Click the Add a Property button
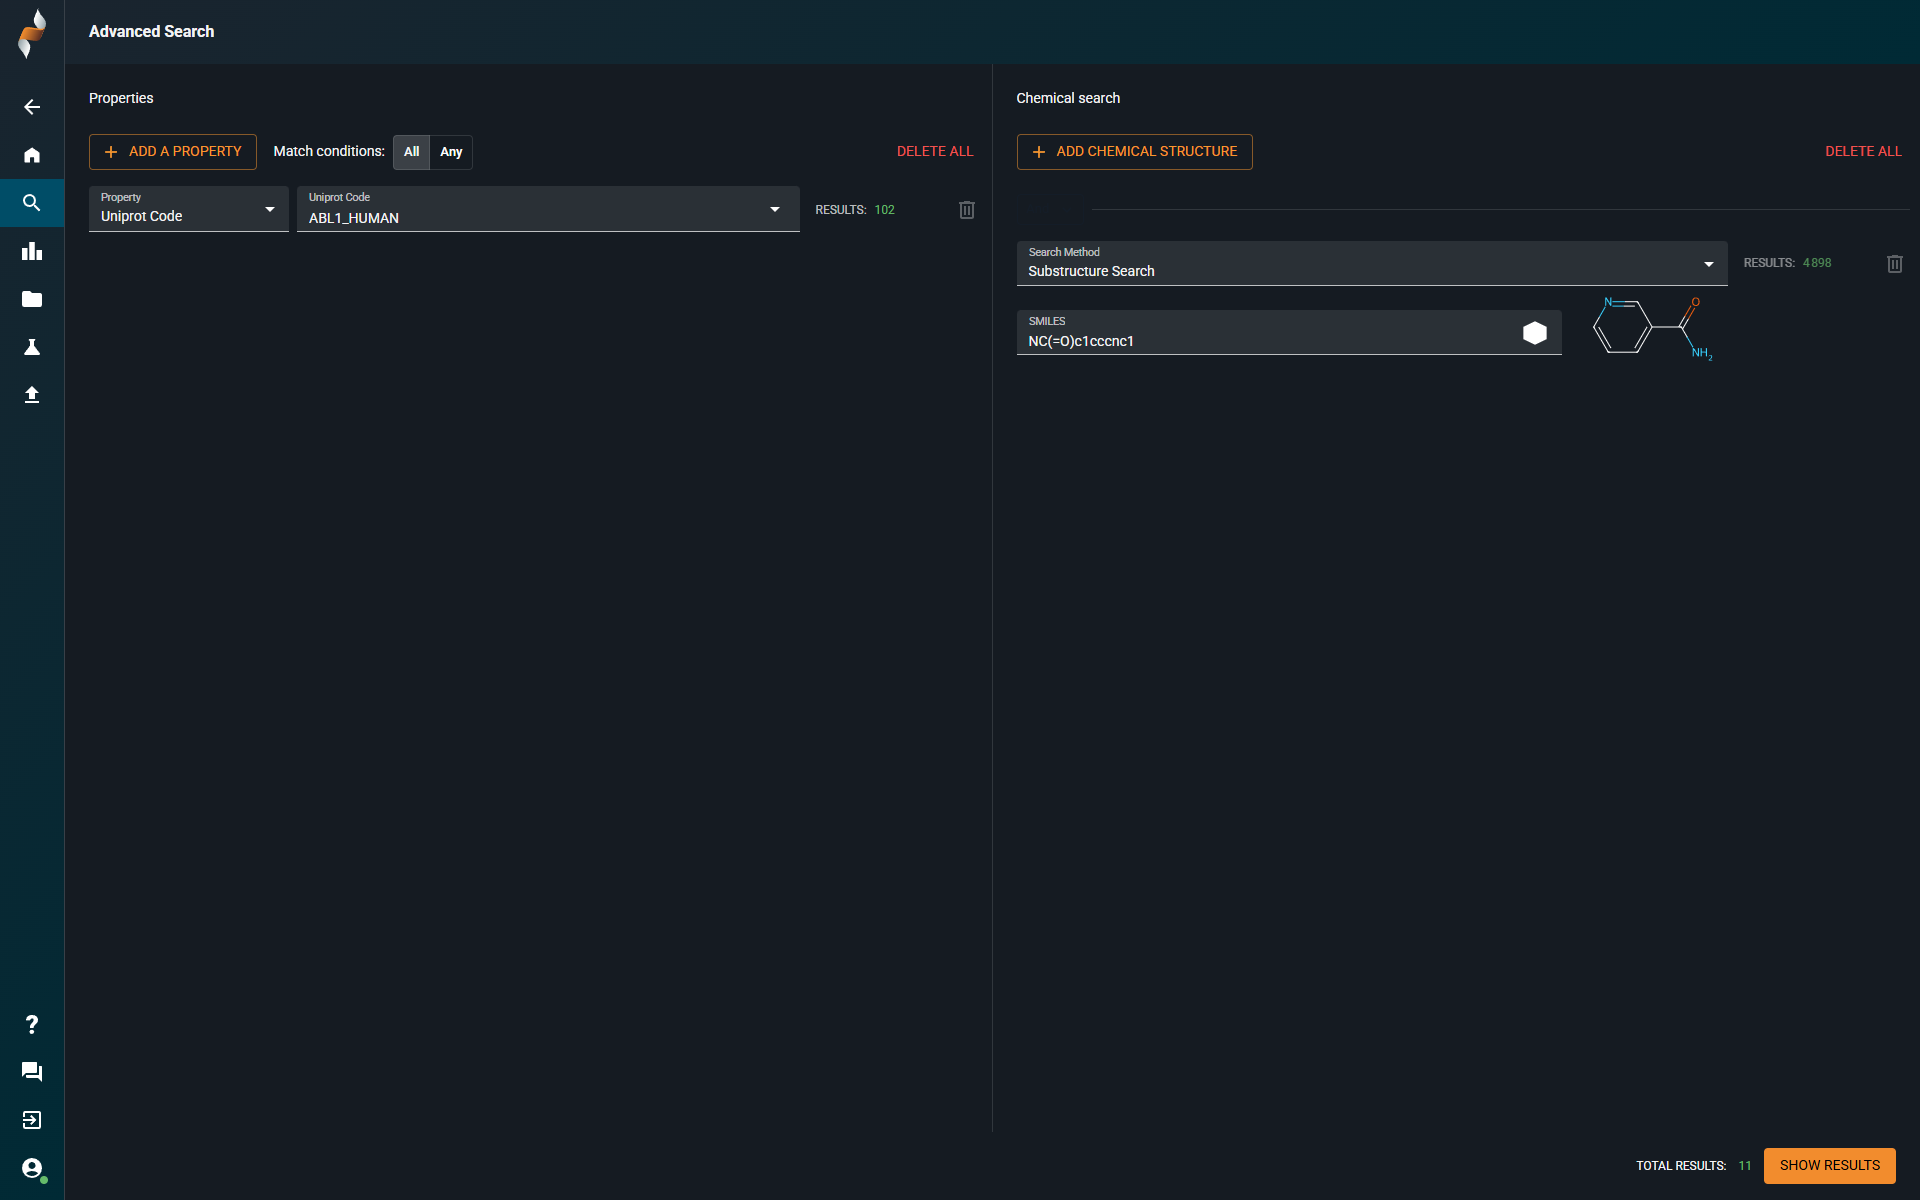The image size is (1920, 1200). coord(173,152)
